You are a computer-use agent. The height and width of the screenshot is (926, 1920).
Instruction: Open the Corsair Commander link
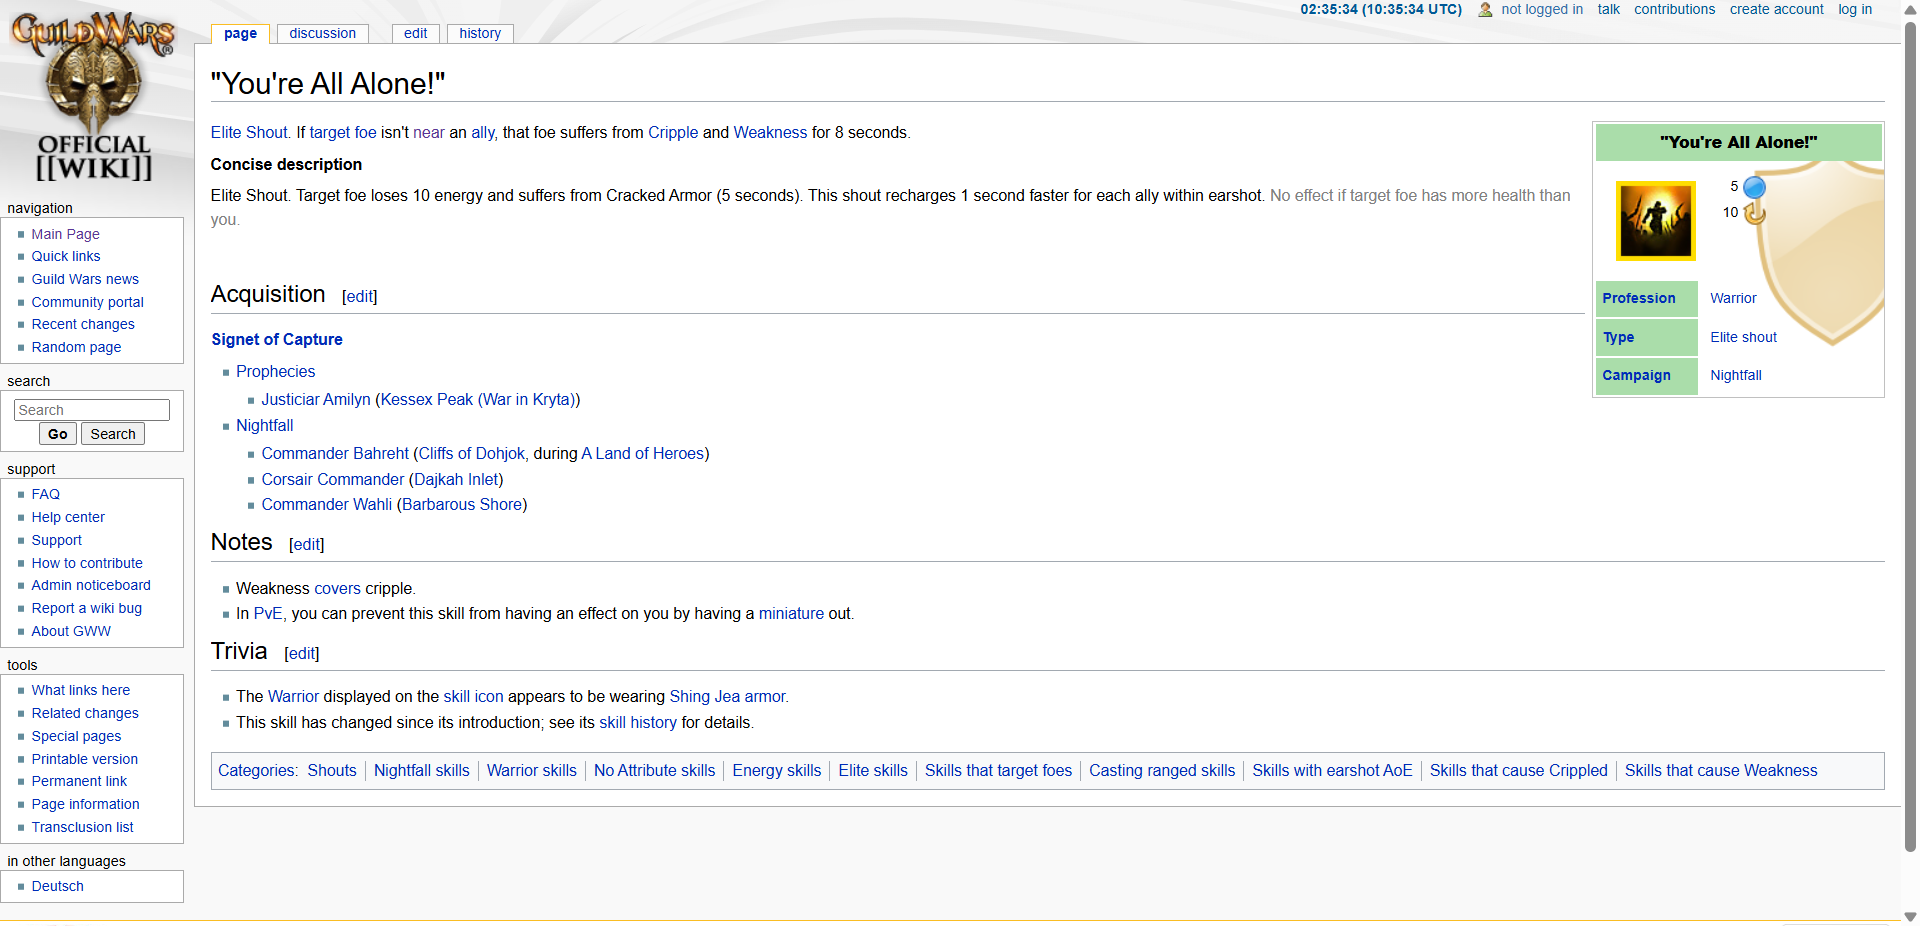[x=333, y=480]
